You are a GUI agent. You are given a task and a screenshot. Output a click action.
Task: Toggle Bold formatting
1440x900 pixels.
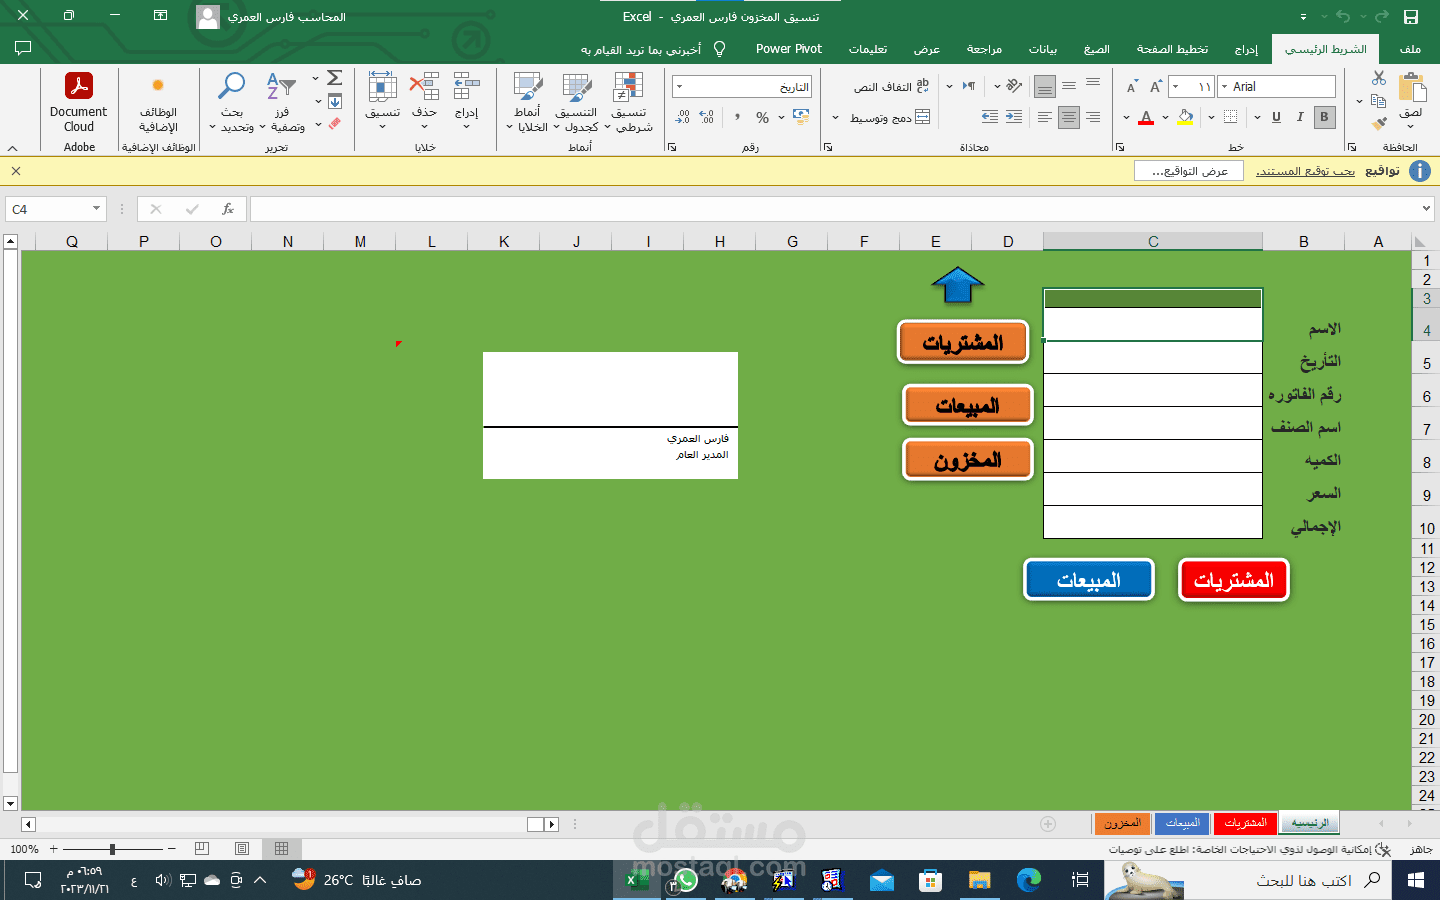click(x=1324, y=117)
